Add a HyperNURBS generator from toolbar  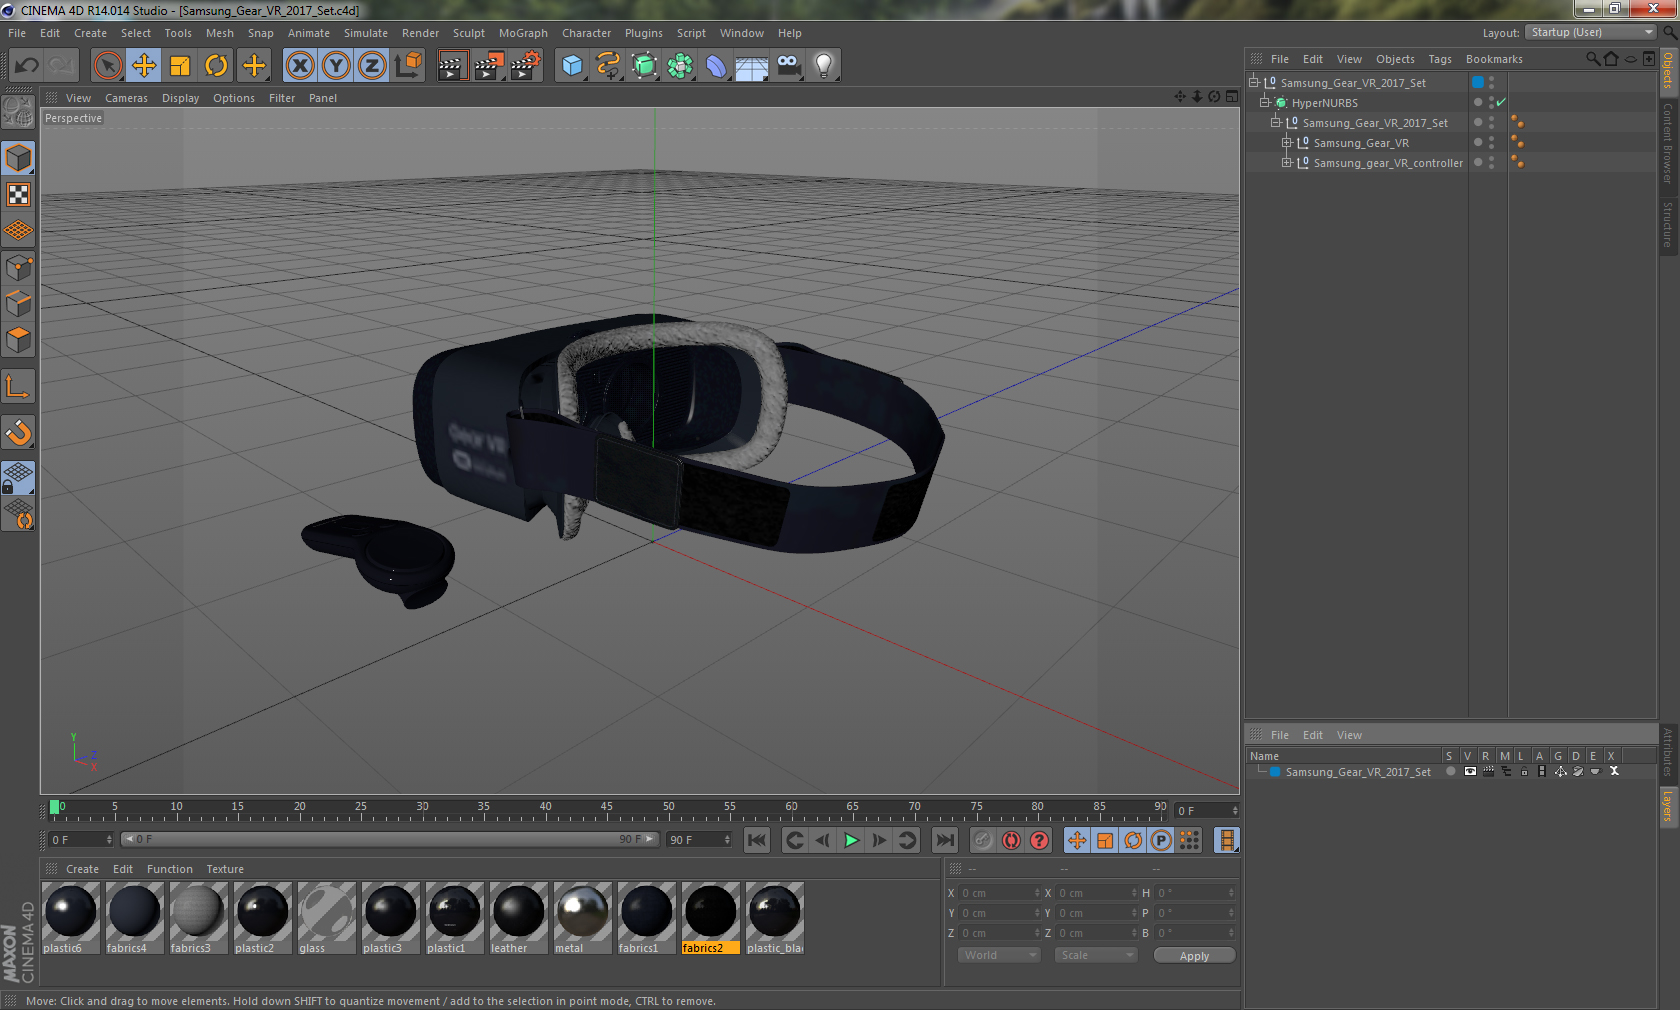(x=644, y=66)
